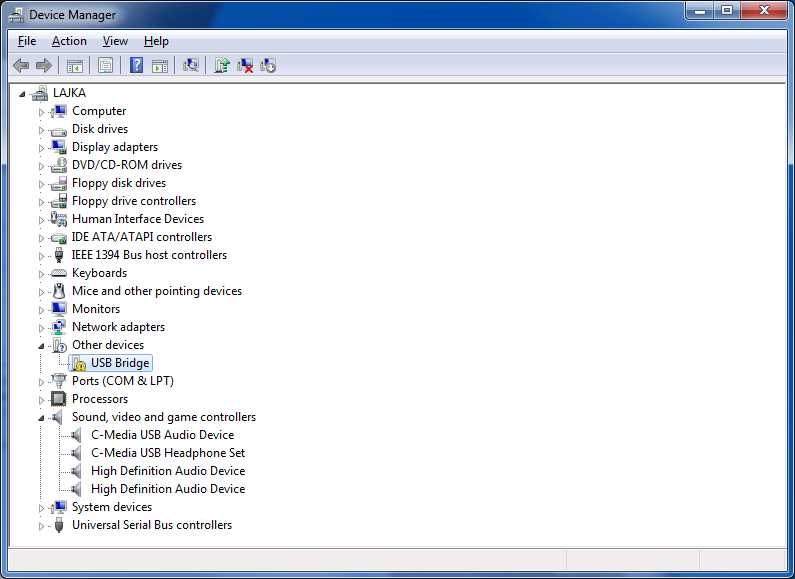
Task: Click the IEEE 1394 Bus host controllers icon
Action: coord(59,255)
